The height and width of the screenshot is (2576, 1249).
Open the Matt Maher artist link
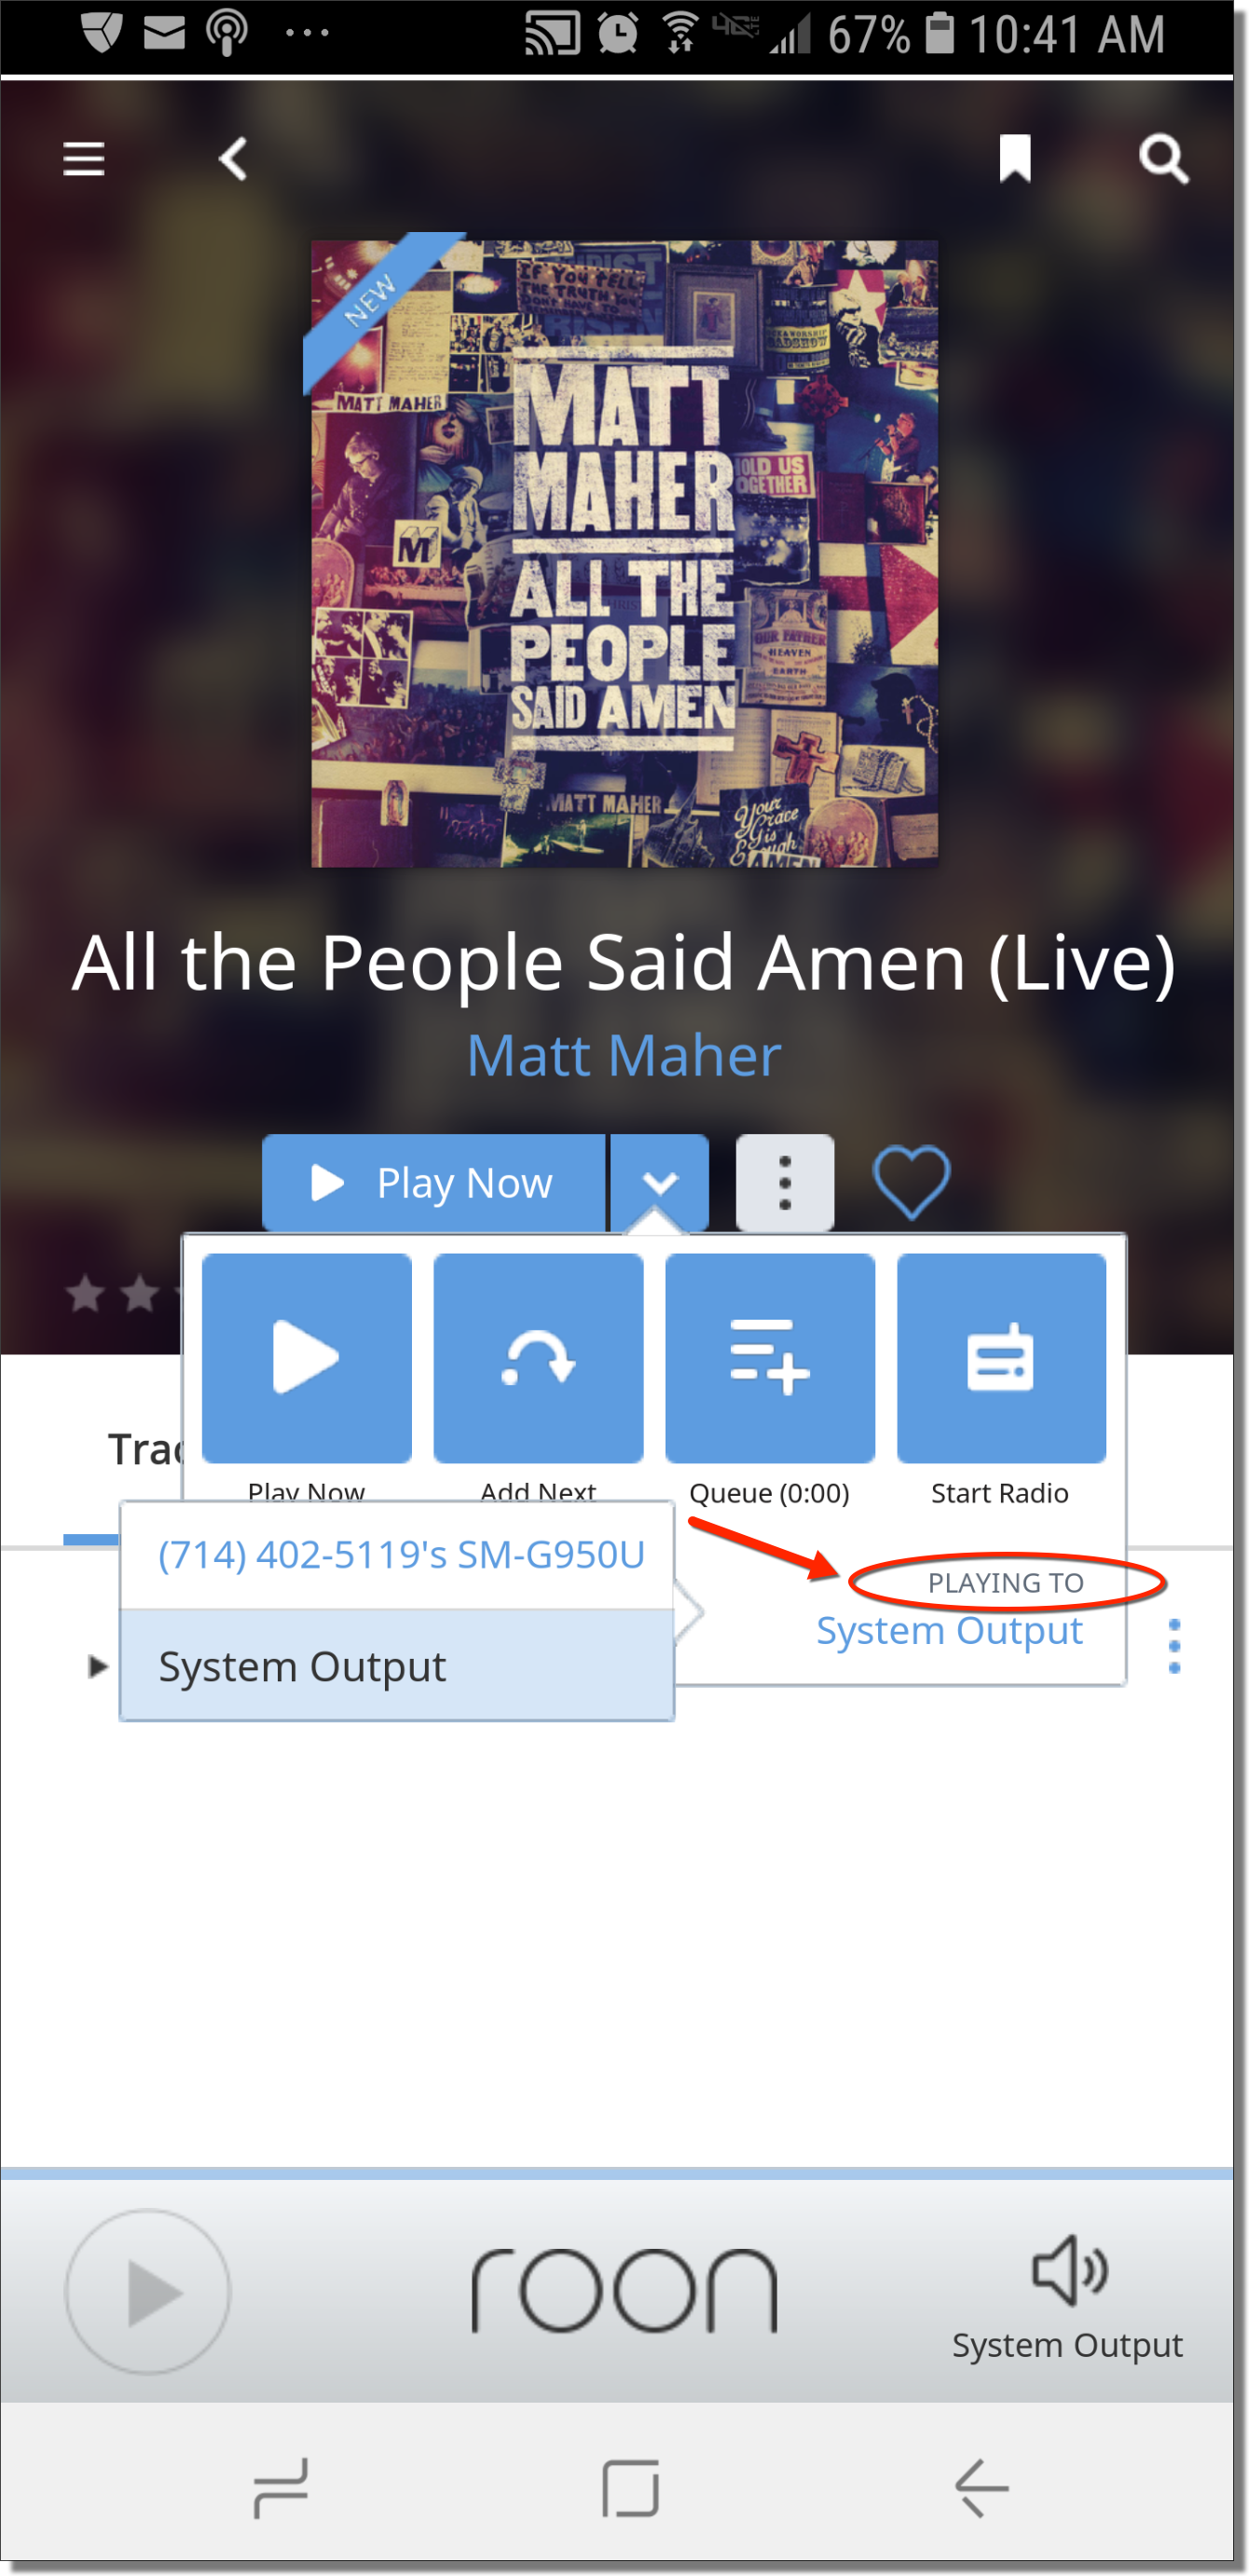[624, 1056]
